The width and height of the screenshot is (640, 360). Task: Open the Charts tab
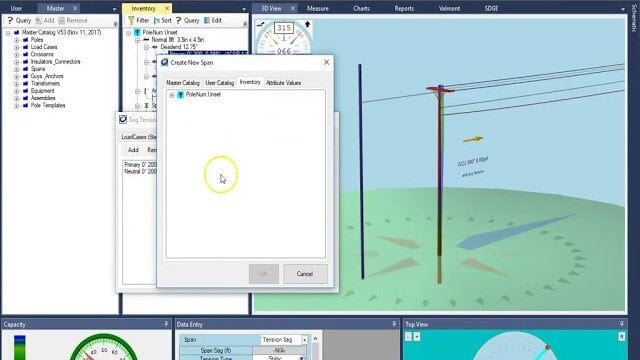[x=361, y=8]
